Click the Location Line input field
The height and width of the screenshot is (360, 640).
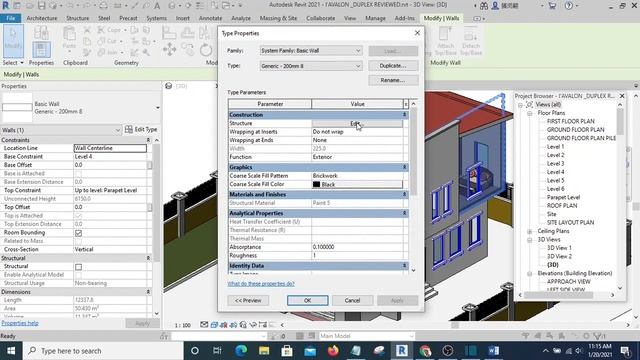[110, 148]
